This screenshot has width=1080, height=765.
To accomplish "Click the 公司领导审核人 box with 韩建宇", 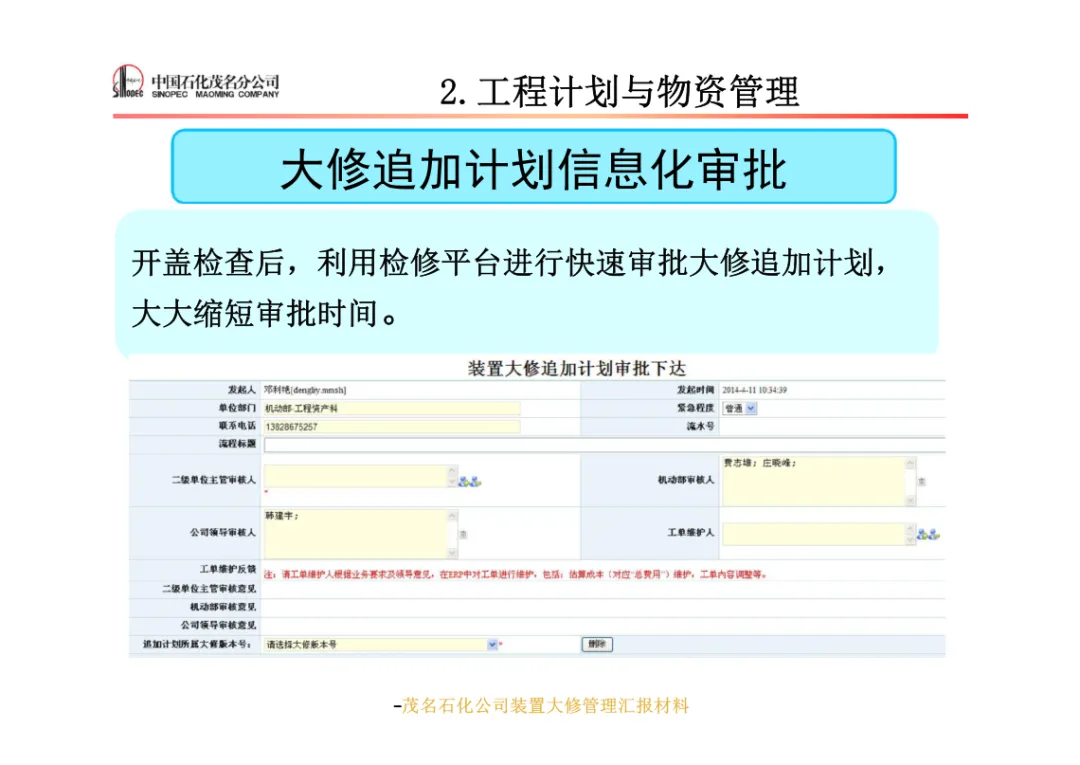I will [356, 534].
